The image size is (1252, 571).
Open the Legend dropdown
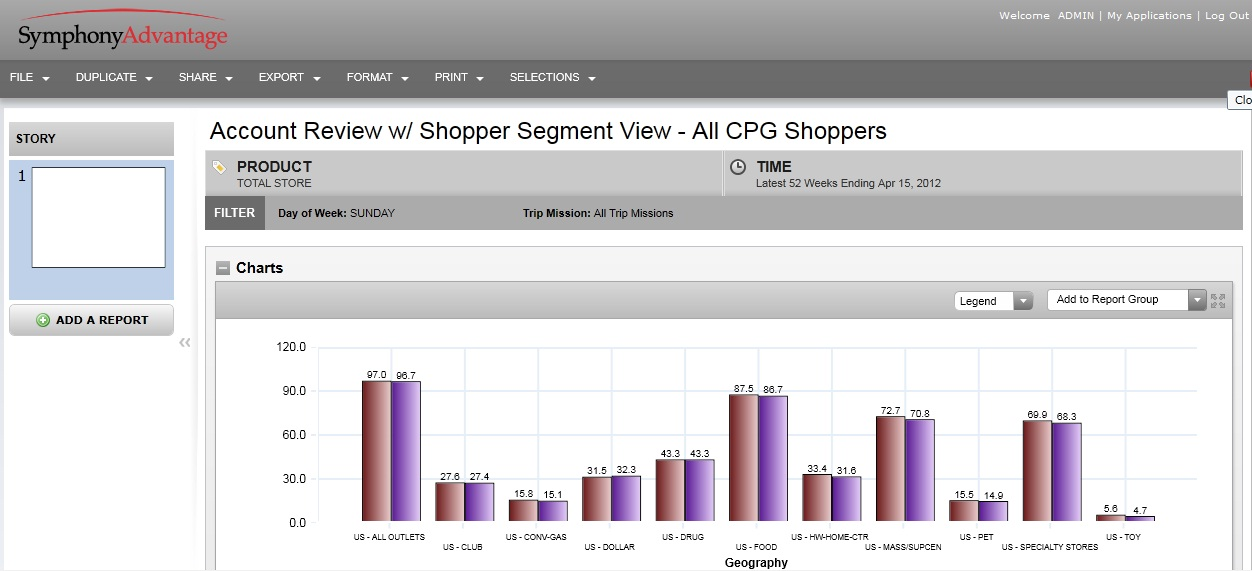(x=993, y=301)
